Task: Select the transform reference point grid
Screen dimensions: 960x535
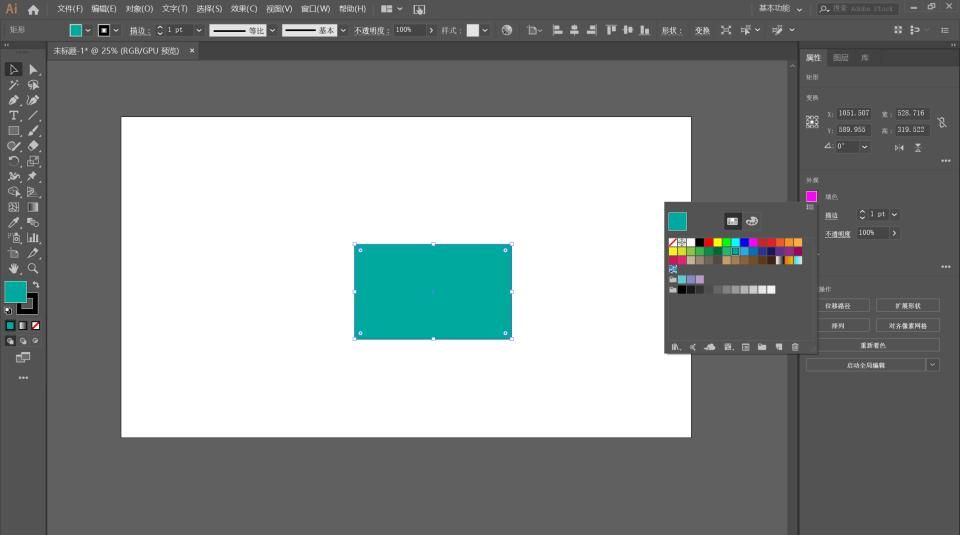Action: tap(812, 122)
